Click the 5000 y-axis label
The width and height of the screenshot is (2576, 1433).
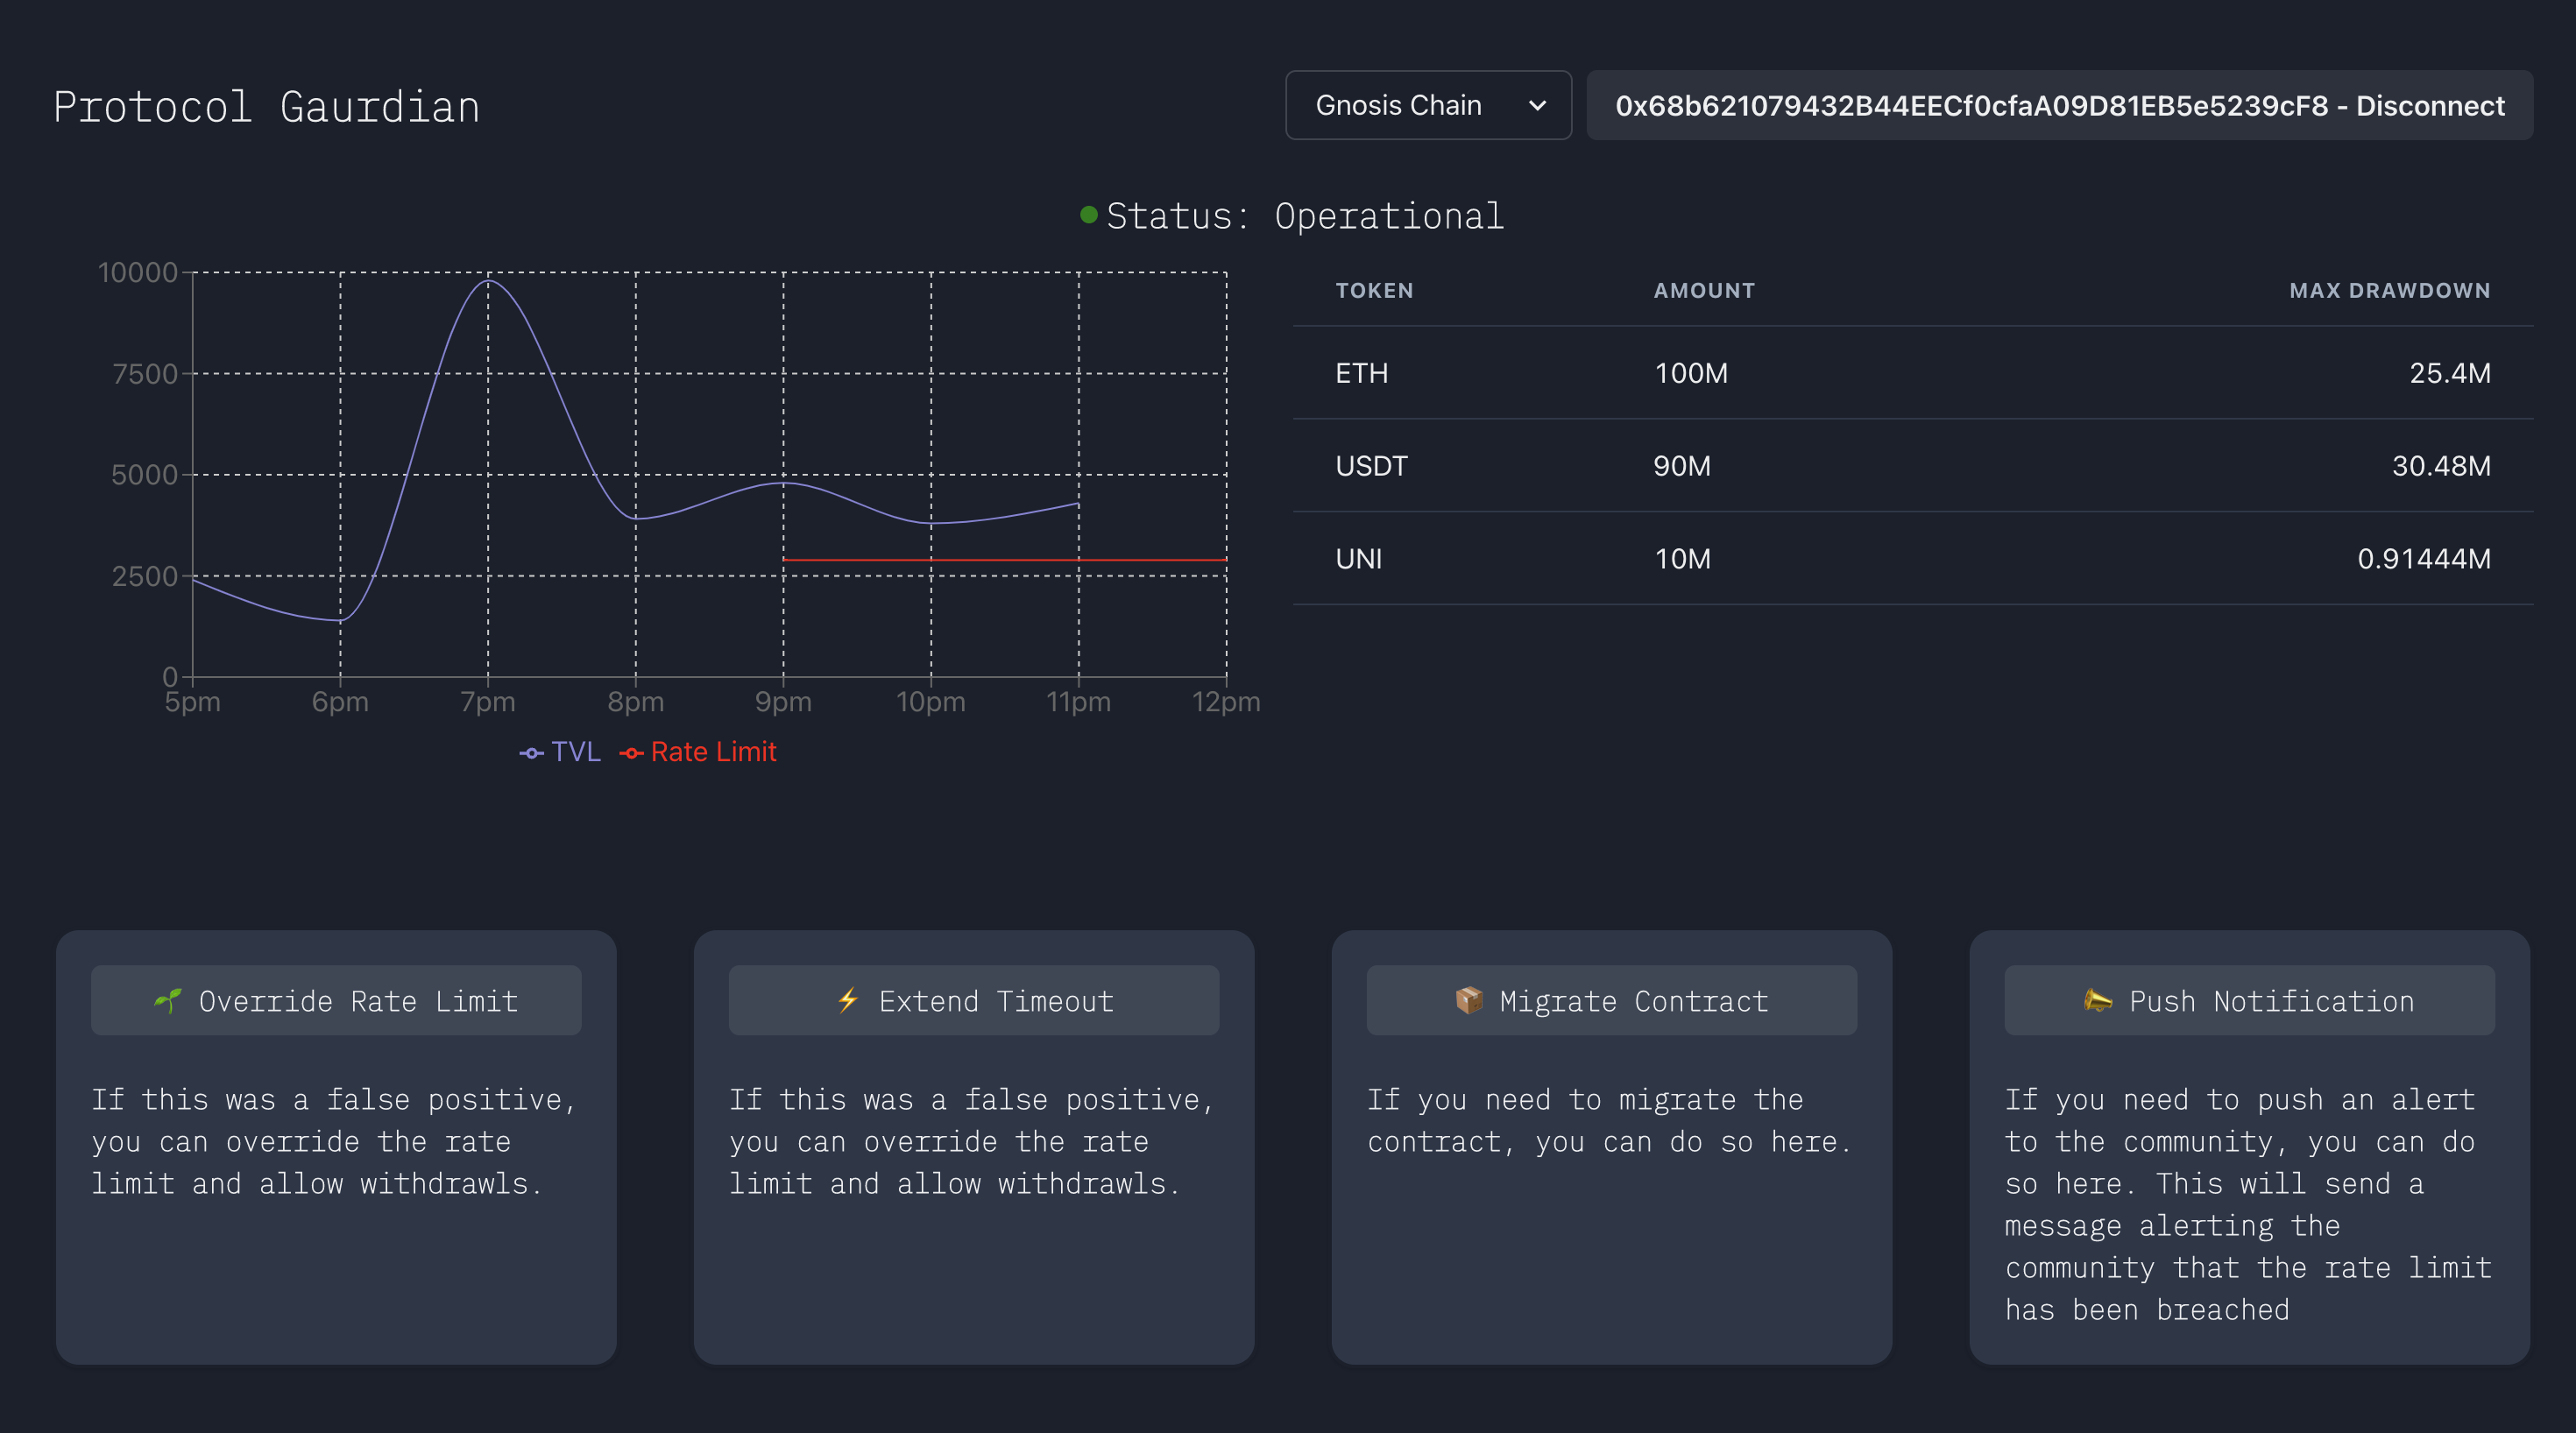[x=144, y=475]
